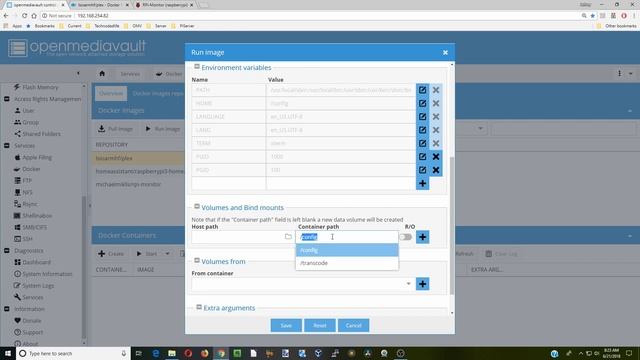
Task: Edit the LANG environment variable
Action: (x=422, y=130)
